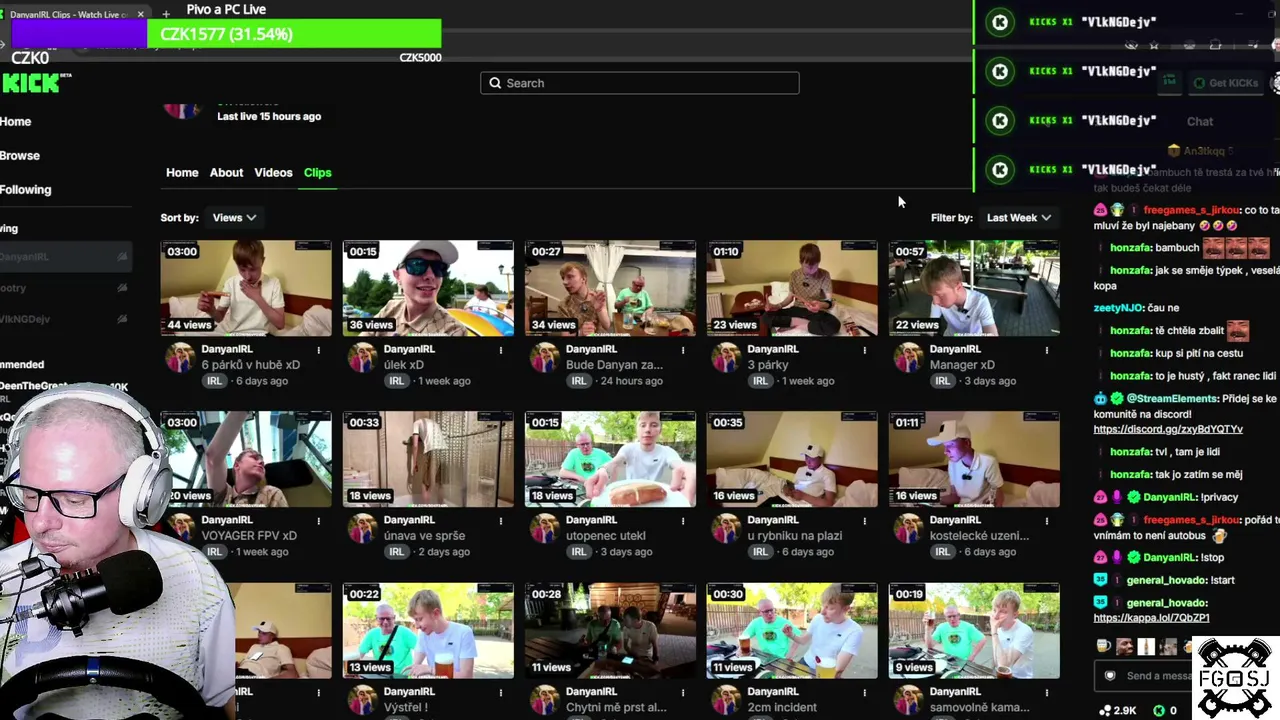Expand the Filter by Last Week dropdown
Screen dimensions: 1280x720
click(1019, 217)
